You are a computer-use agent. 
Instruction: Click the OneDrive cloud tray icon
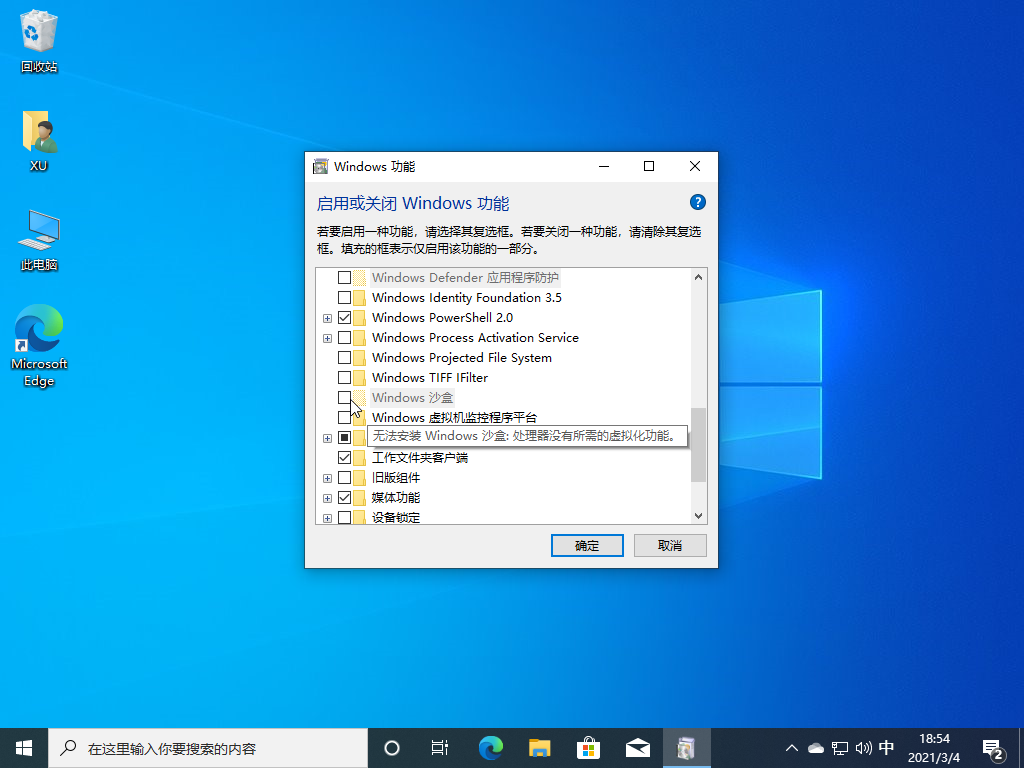pos(816,748)
